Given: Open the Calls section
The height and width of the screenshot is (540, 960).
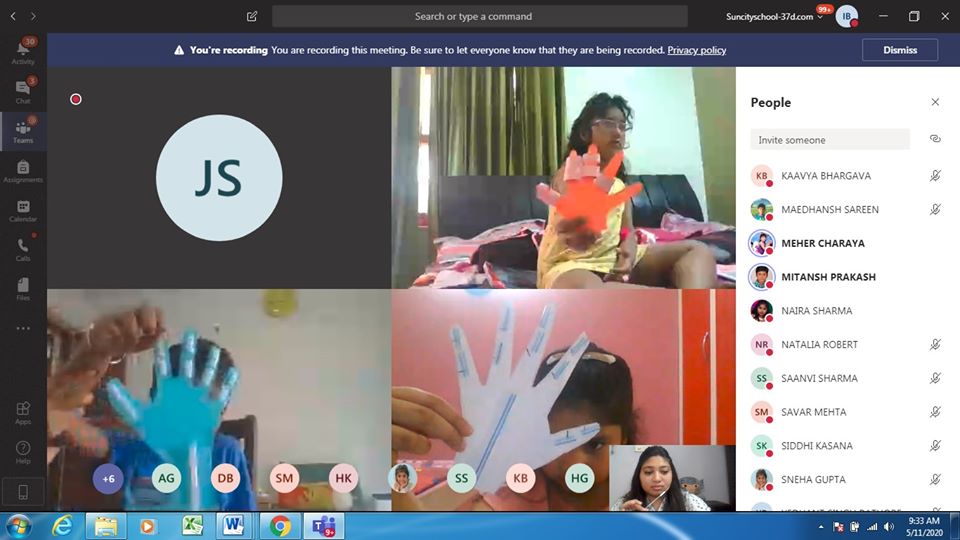Looking at the screenshot, I should coord(23,249).
